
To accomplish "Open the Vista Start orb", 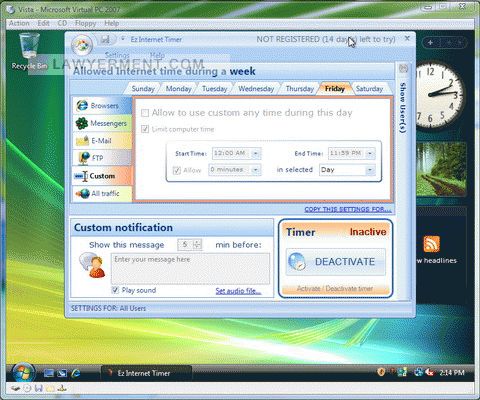I will 23,373.
